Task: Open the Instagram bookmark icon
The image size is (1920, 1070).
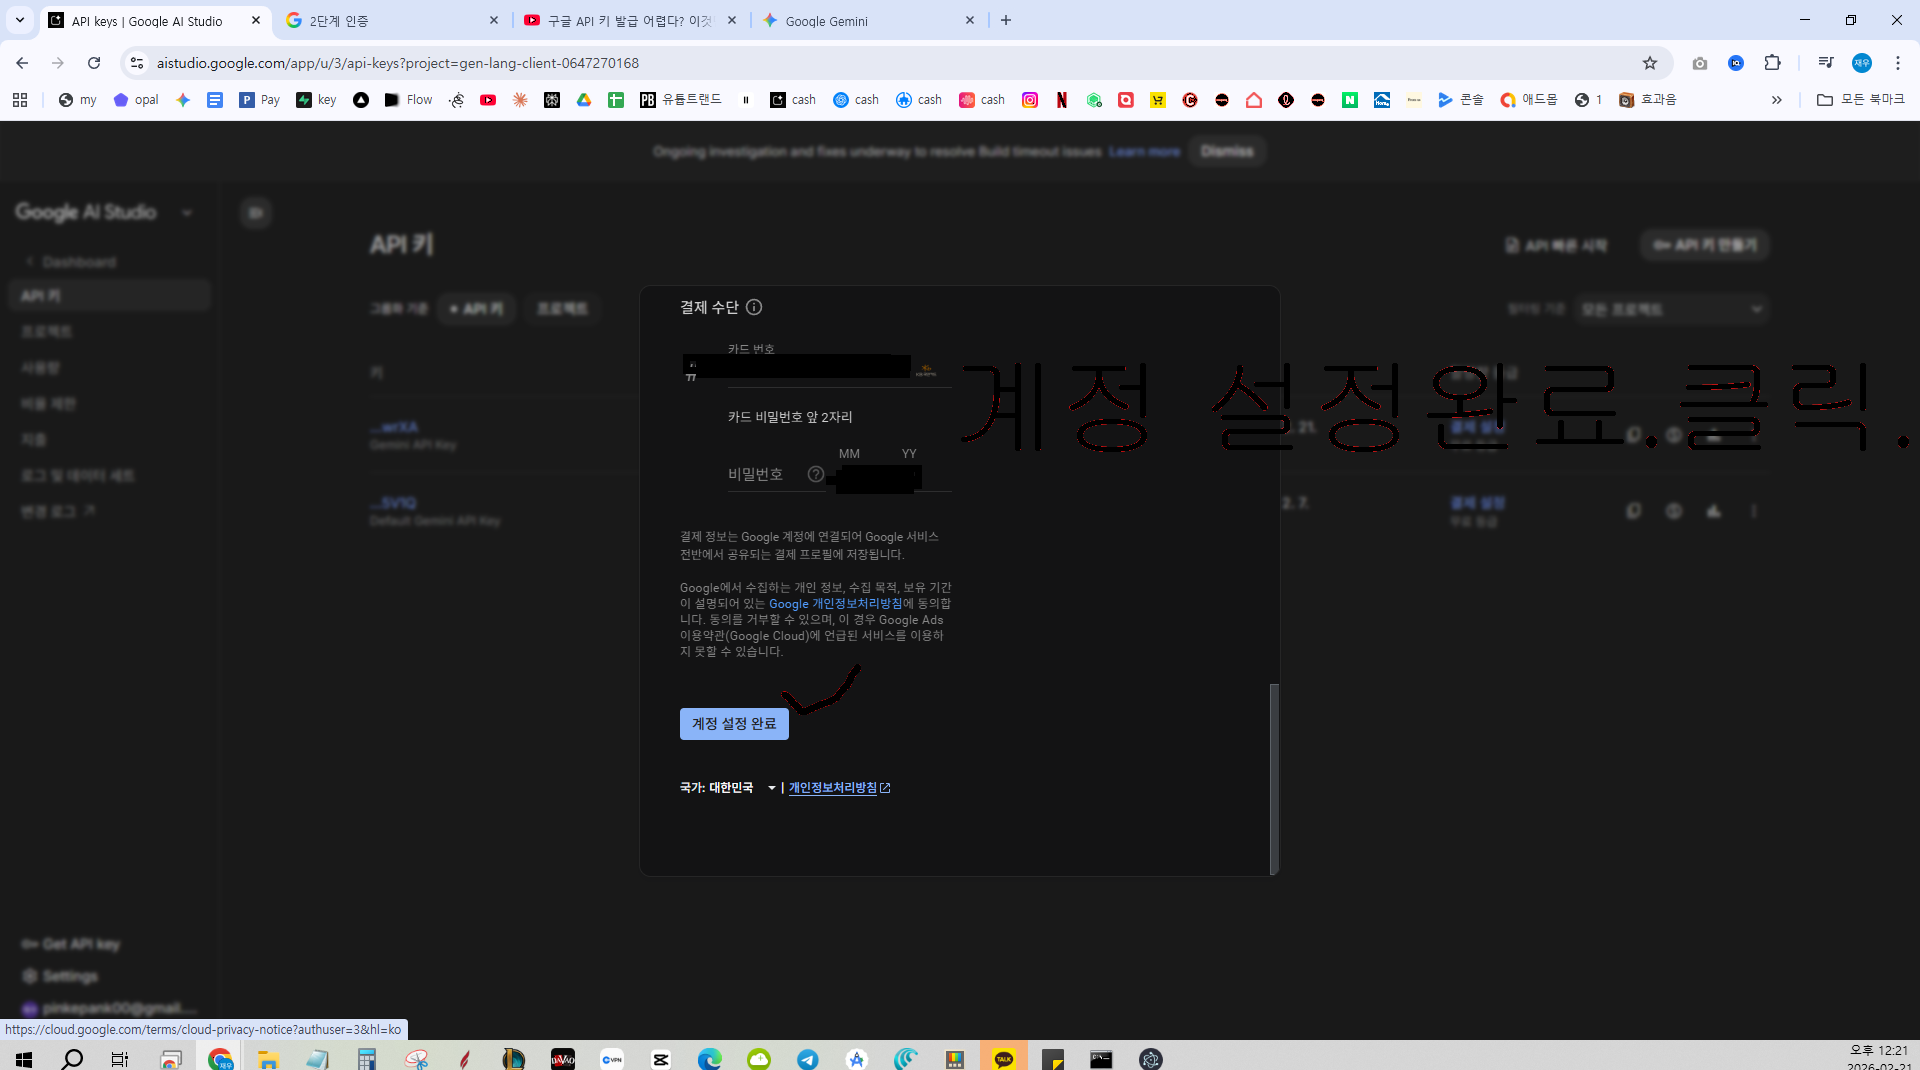Action: point(1030,100)
